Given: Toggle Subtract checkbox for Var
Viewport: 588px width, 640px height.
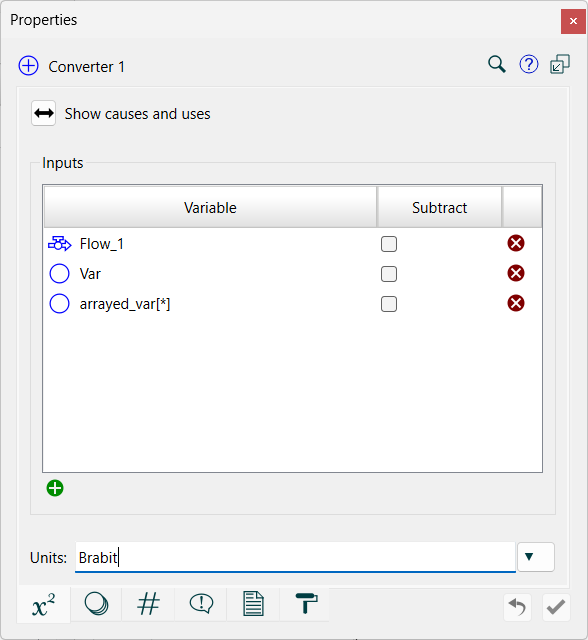Looking at the screenshot, I should click(x=389, y=274).
